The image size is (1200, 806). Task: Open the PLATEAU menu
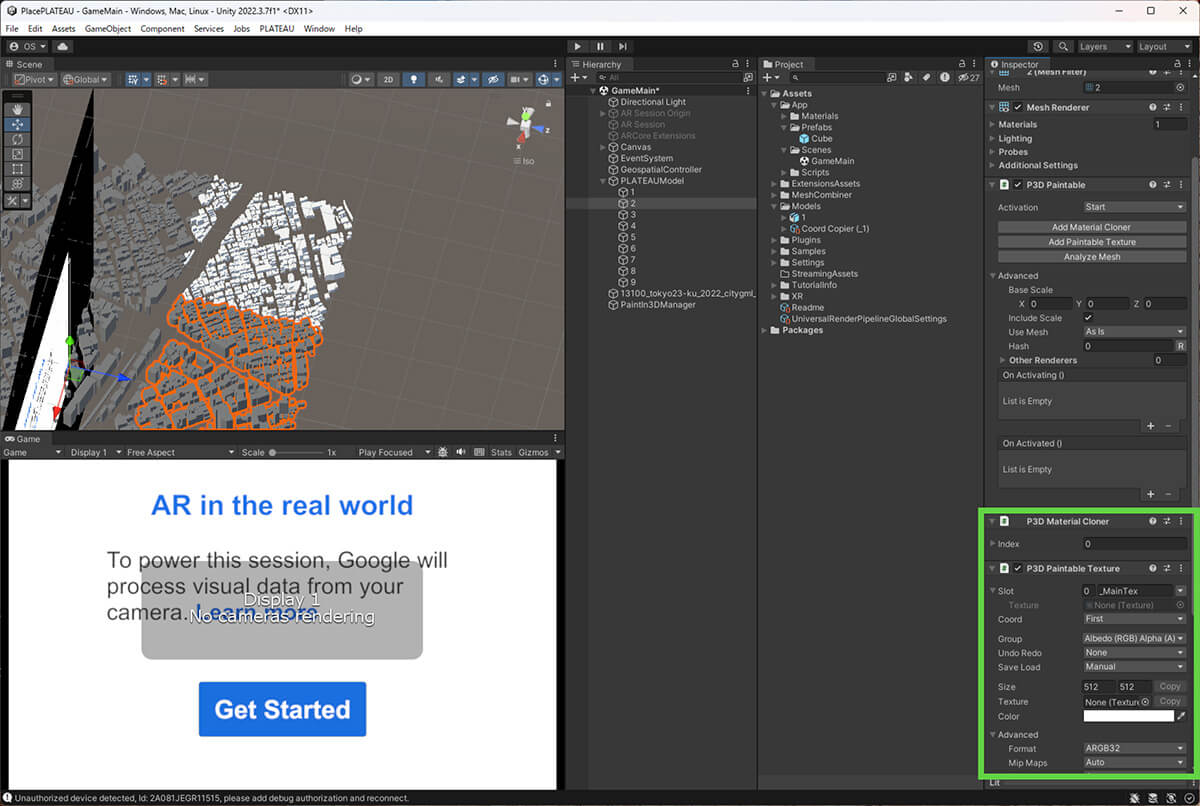click(277, 29)
